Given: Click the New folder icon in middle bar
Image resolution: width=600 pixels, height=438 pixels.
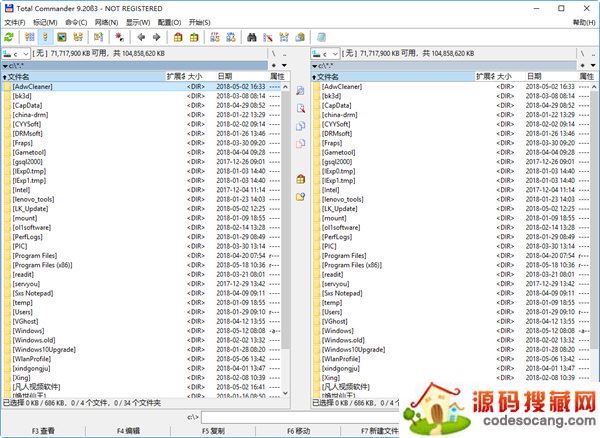Looking at the screenshot, I should (301, 197).
